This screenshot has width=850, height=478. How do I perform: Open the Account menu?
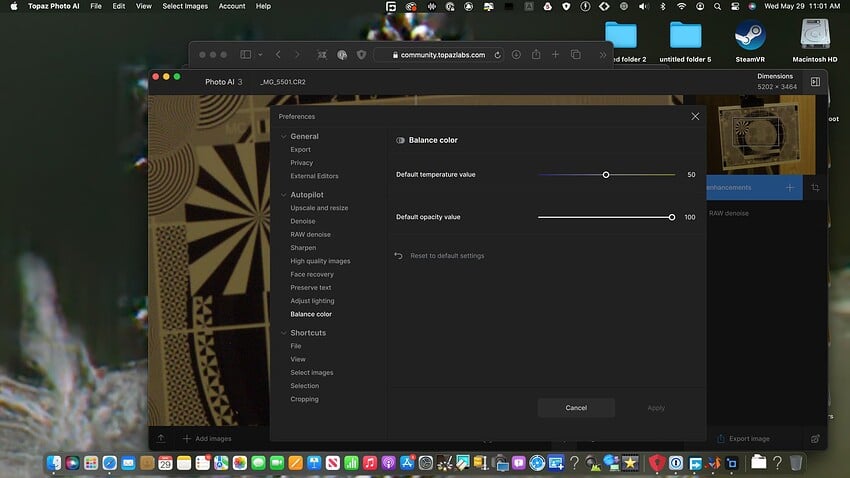232,7
